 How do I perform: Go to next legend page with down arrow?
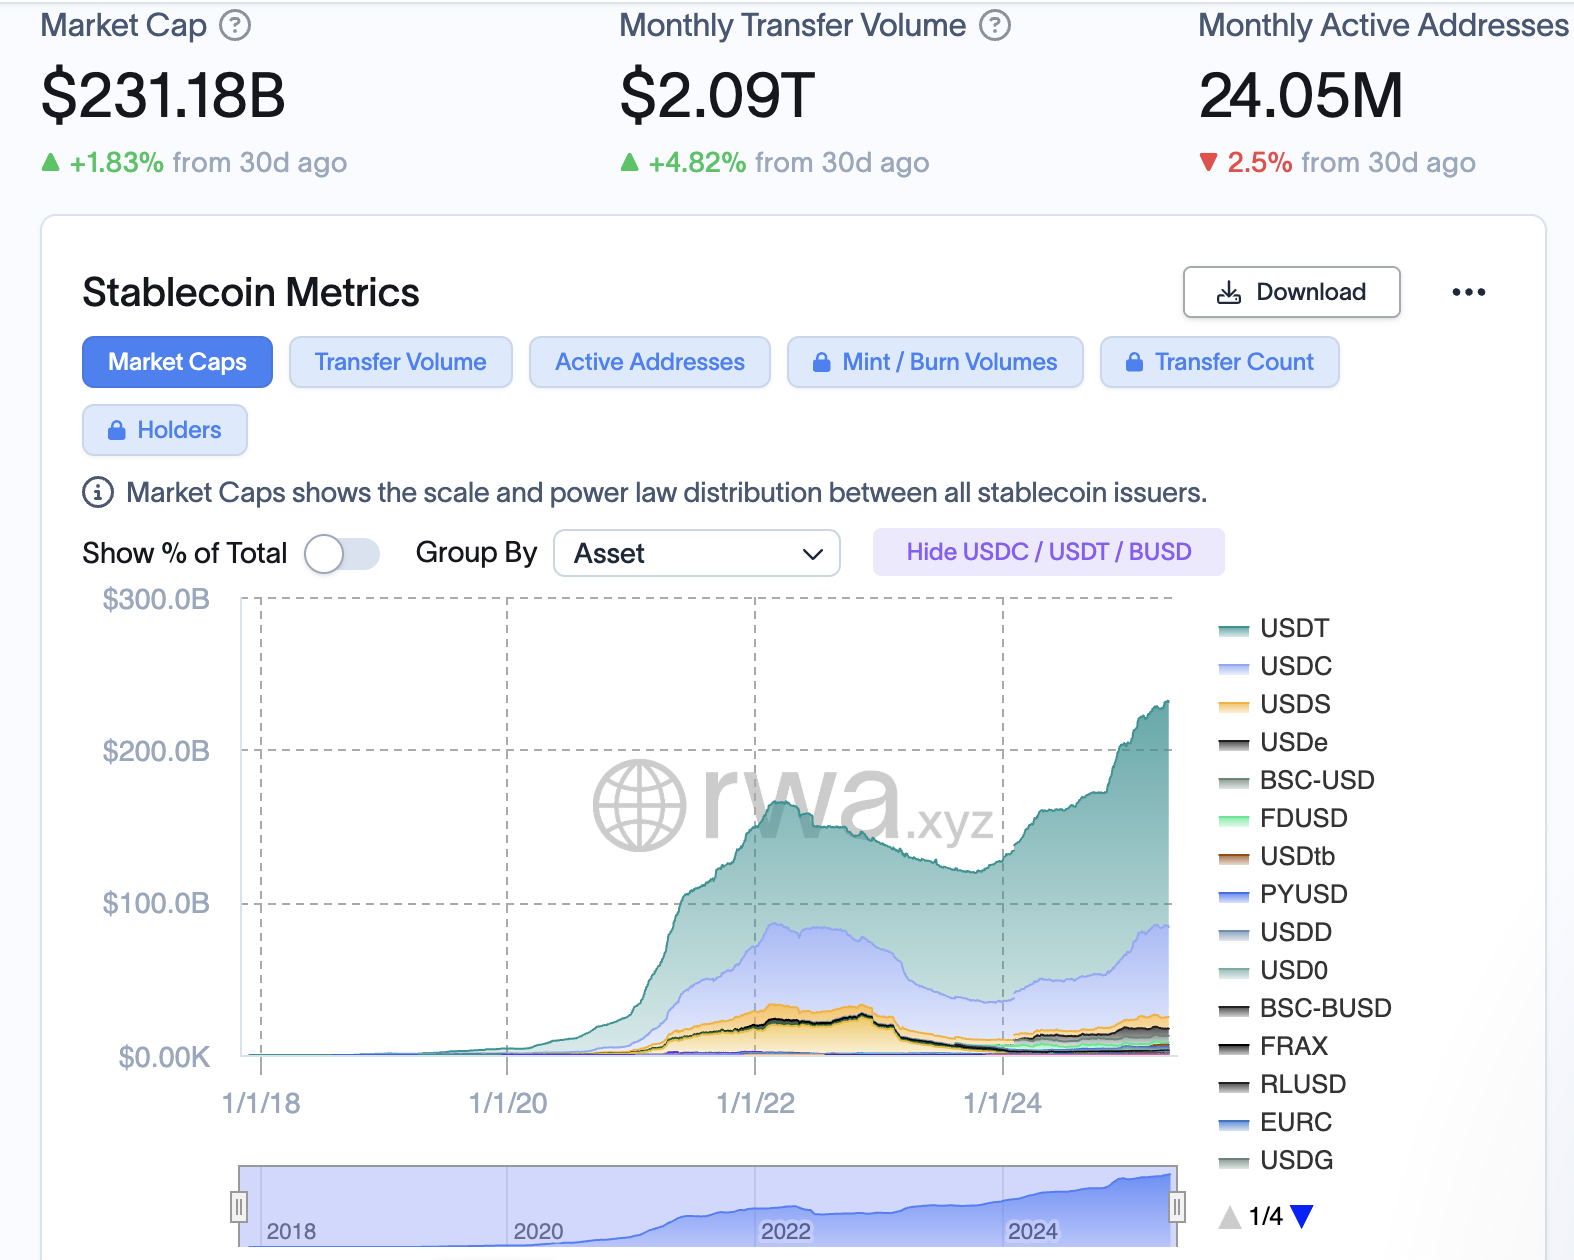click(x=1301, y=1216)
